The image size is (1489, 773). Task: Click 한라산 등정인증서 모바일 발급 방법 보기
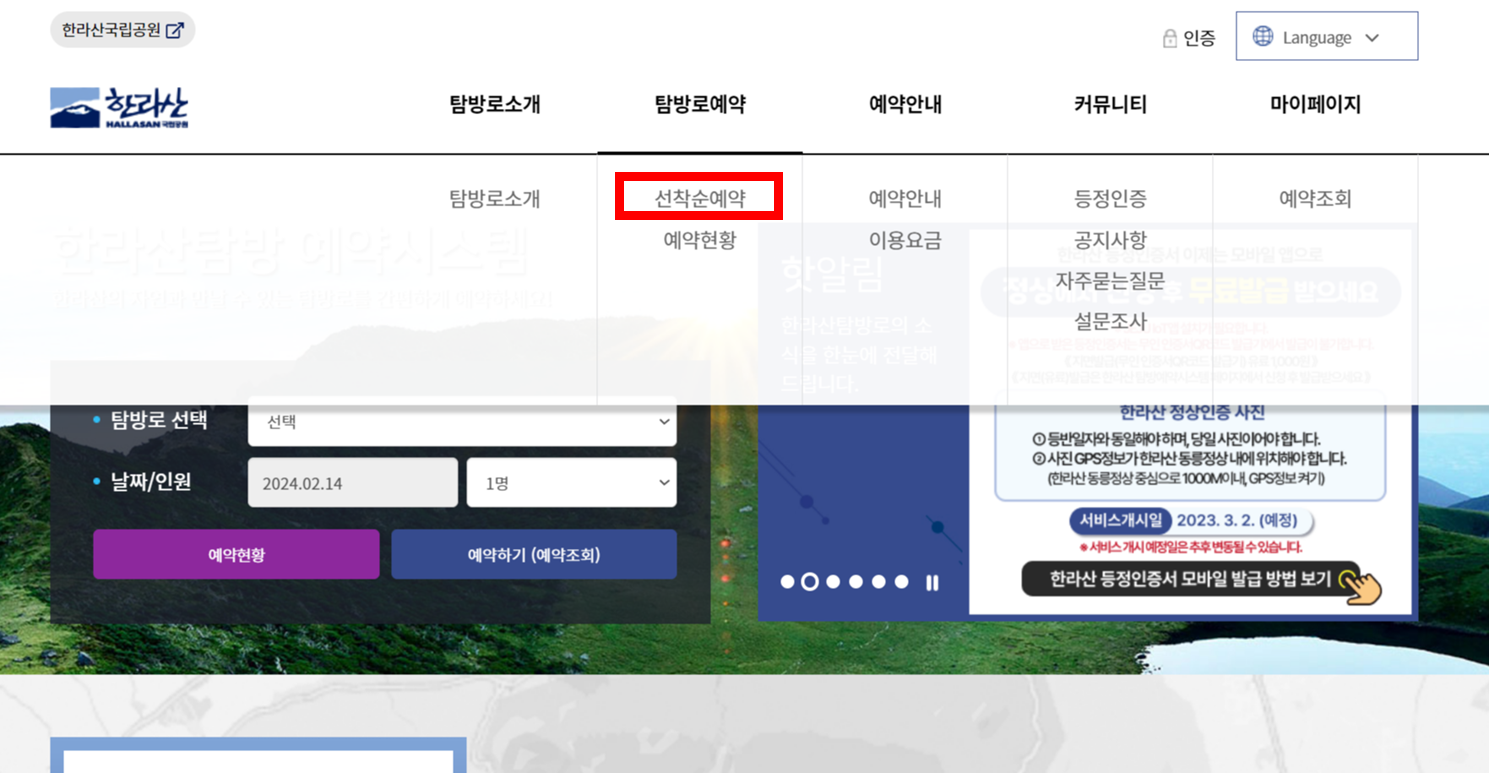(x=1191, y=579)
